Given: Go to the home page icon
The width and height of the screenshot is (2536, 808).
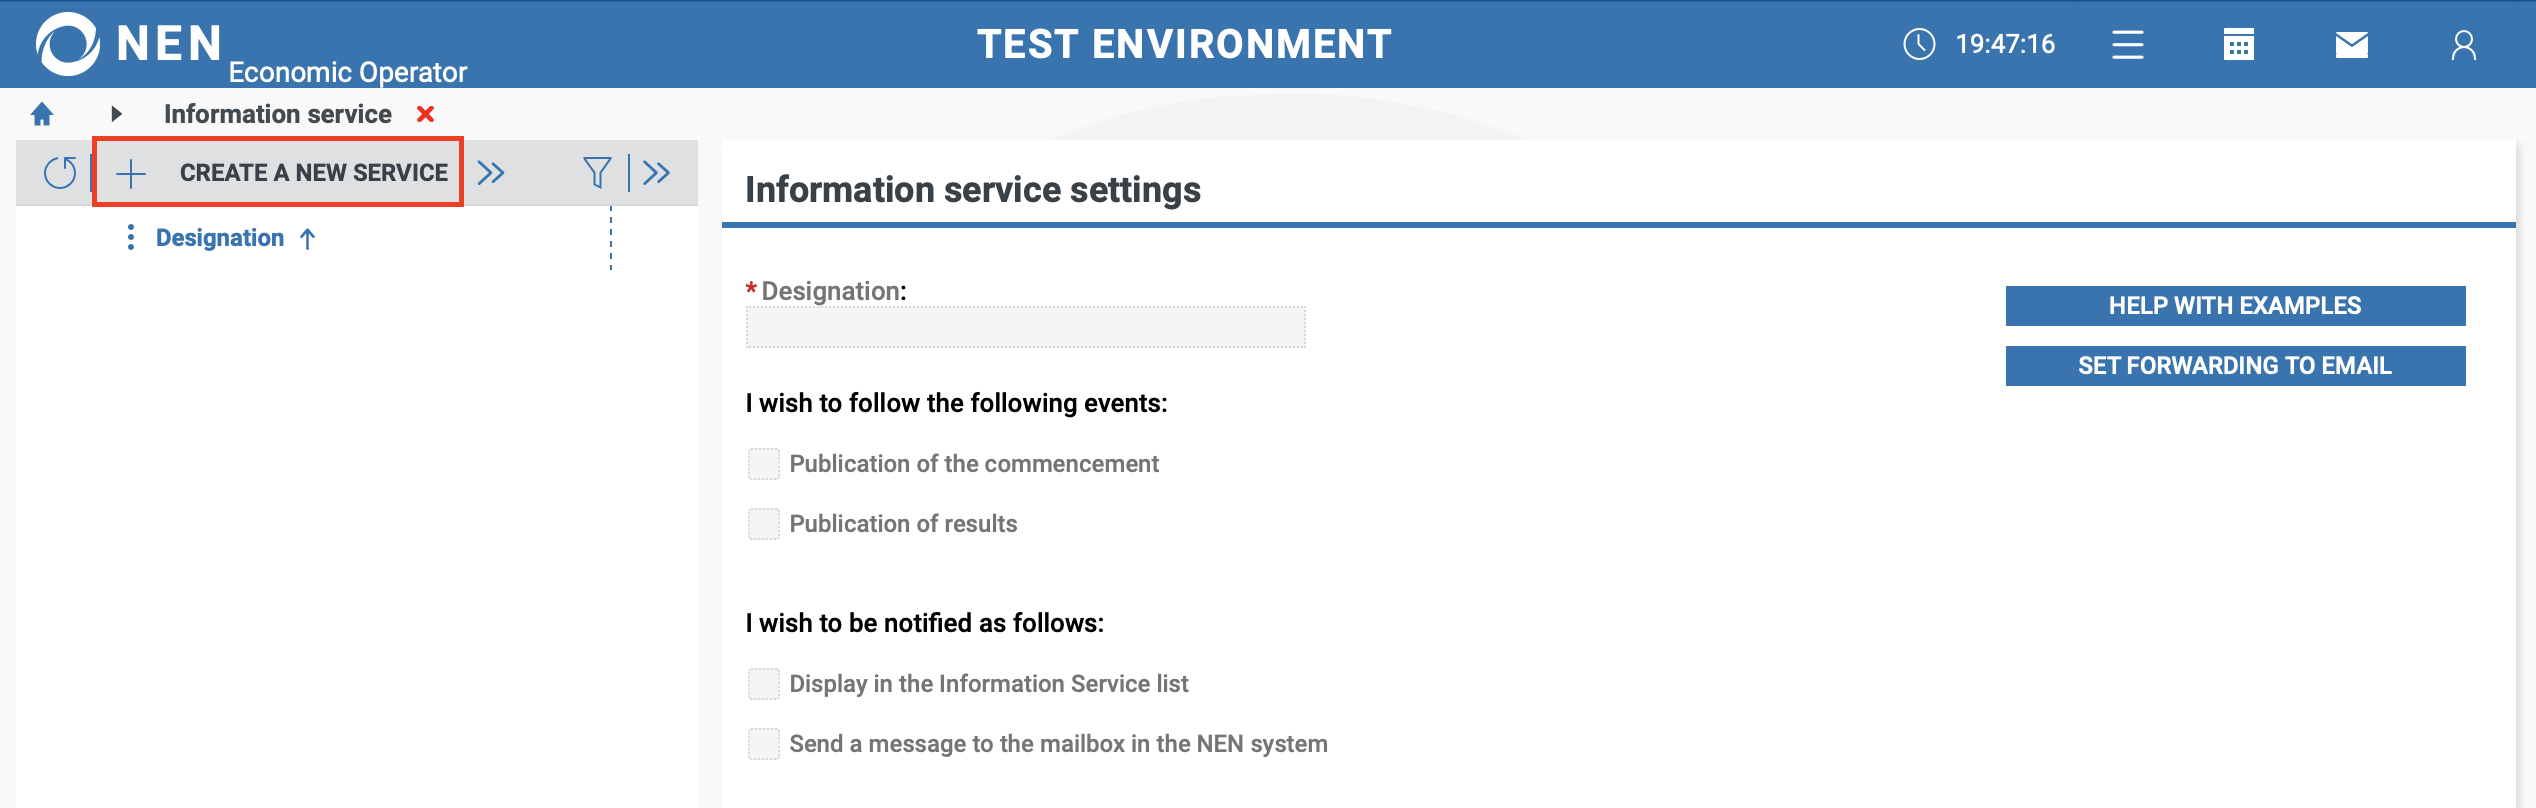Looking at the screenshot, I should [42, 115].
